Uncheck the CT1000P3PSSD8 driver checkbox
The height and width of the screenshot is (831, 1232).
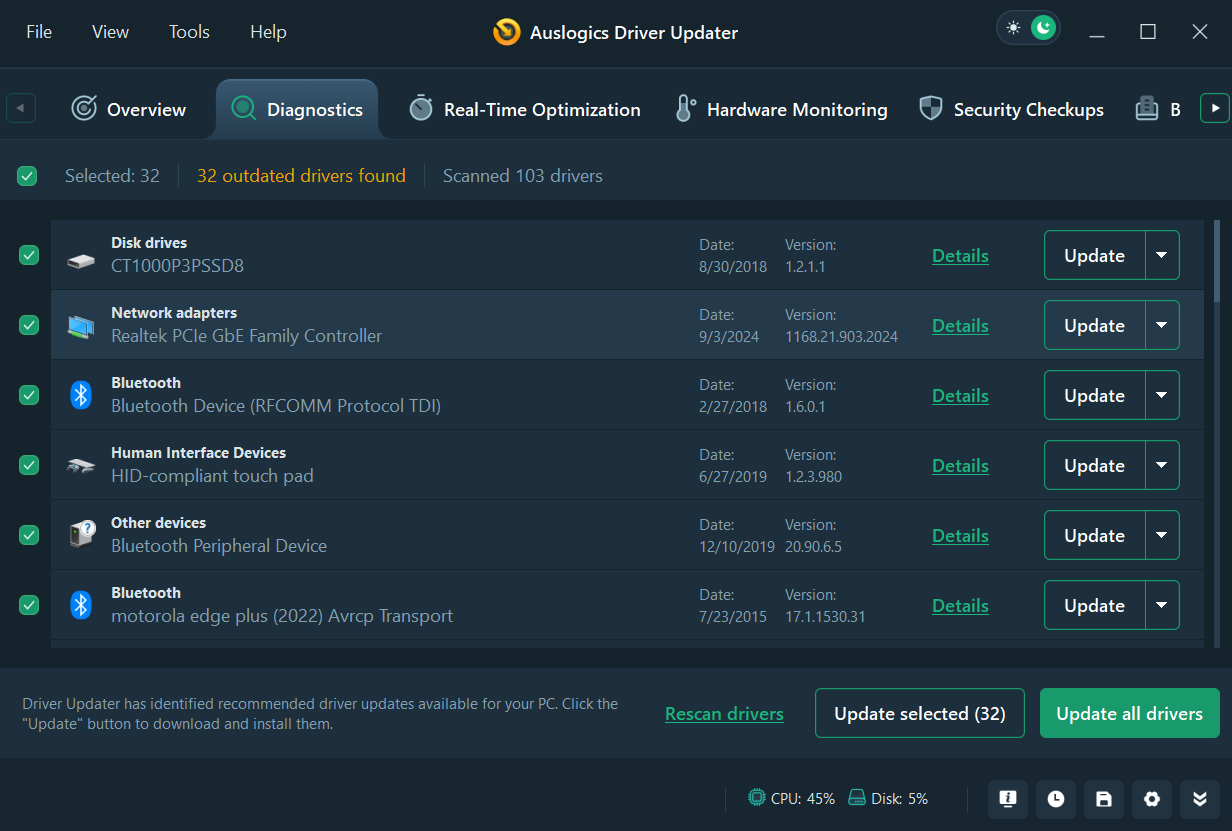(x=29, y=255)
